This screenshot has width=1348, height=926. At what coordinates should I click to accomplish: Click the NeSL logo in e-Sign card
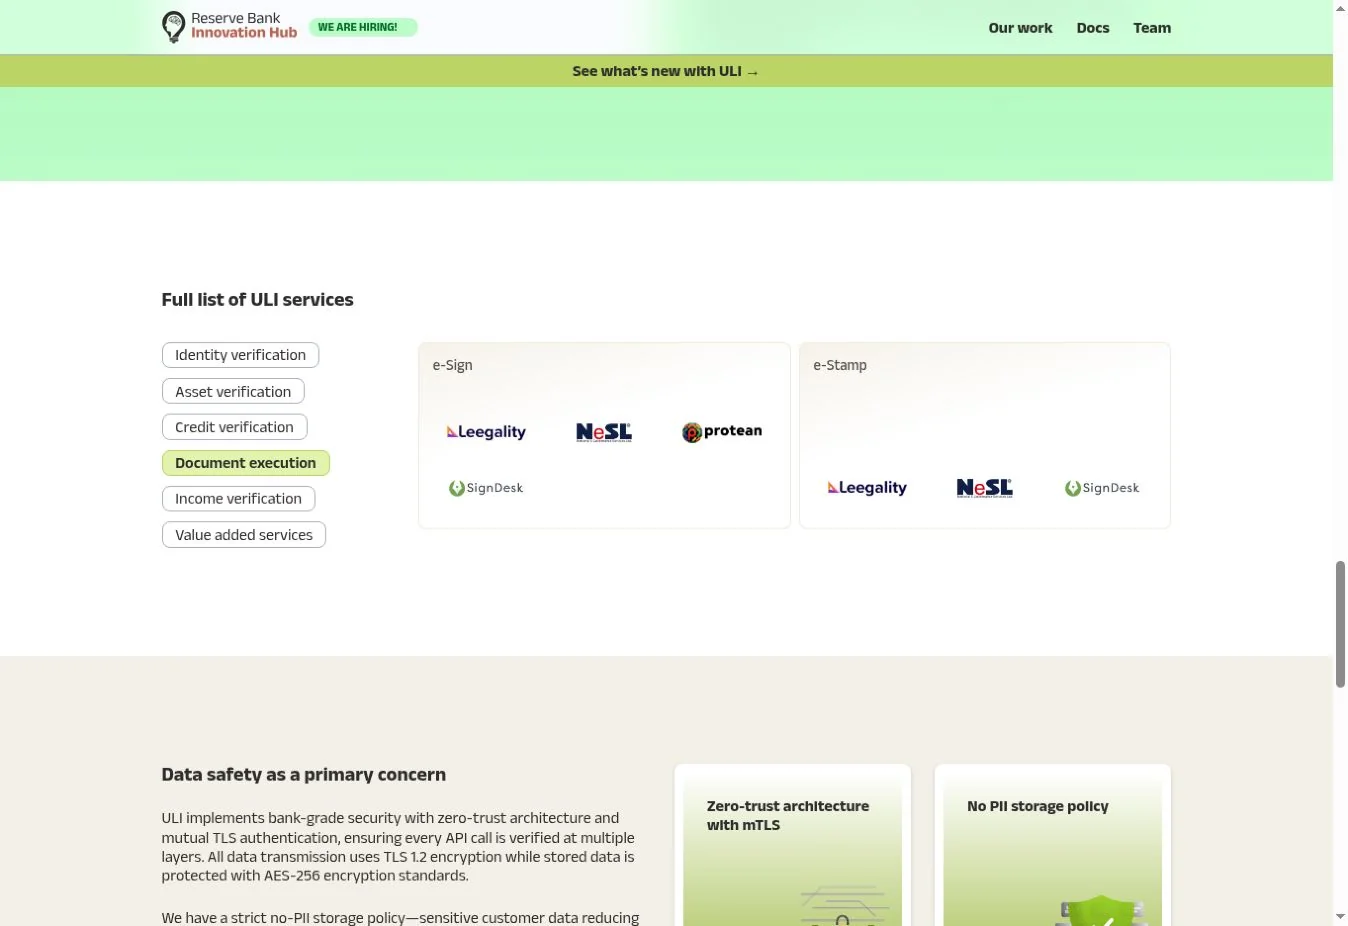[x=604, y=432]
